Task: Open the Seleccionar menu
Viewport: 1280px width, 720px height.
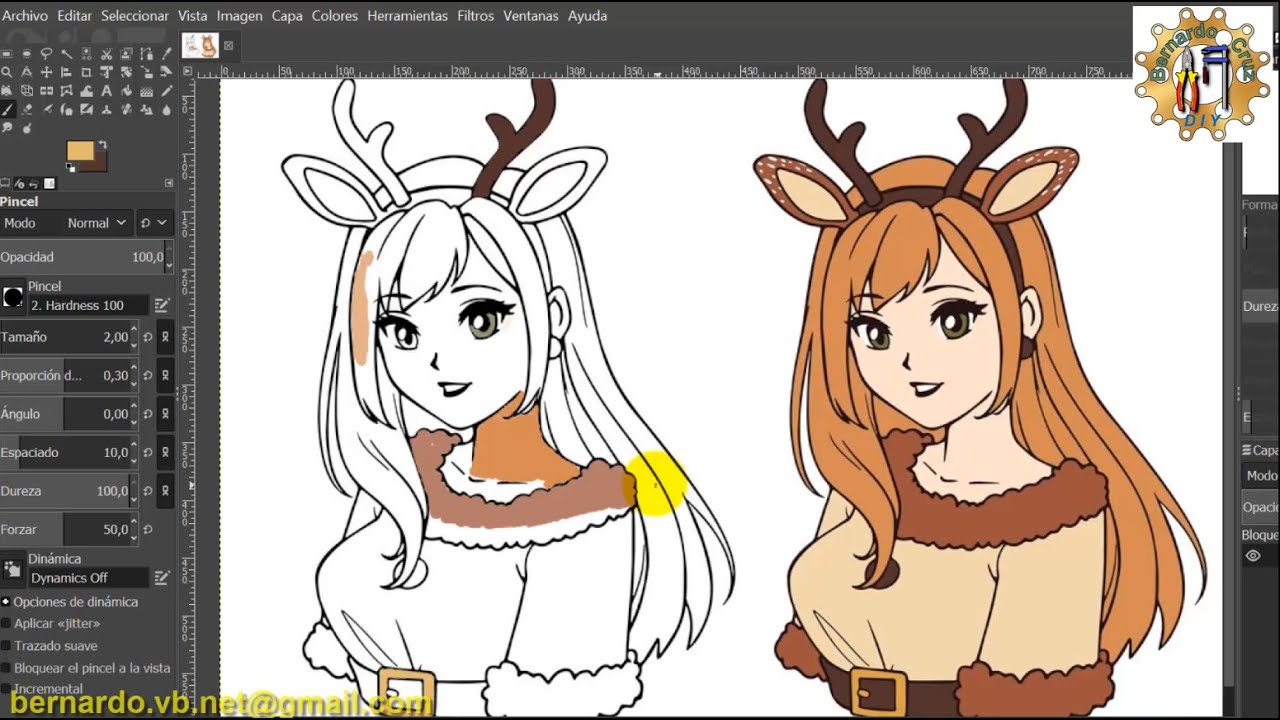Action: (x=135, y=16)
